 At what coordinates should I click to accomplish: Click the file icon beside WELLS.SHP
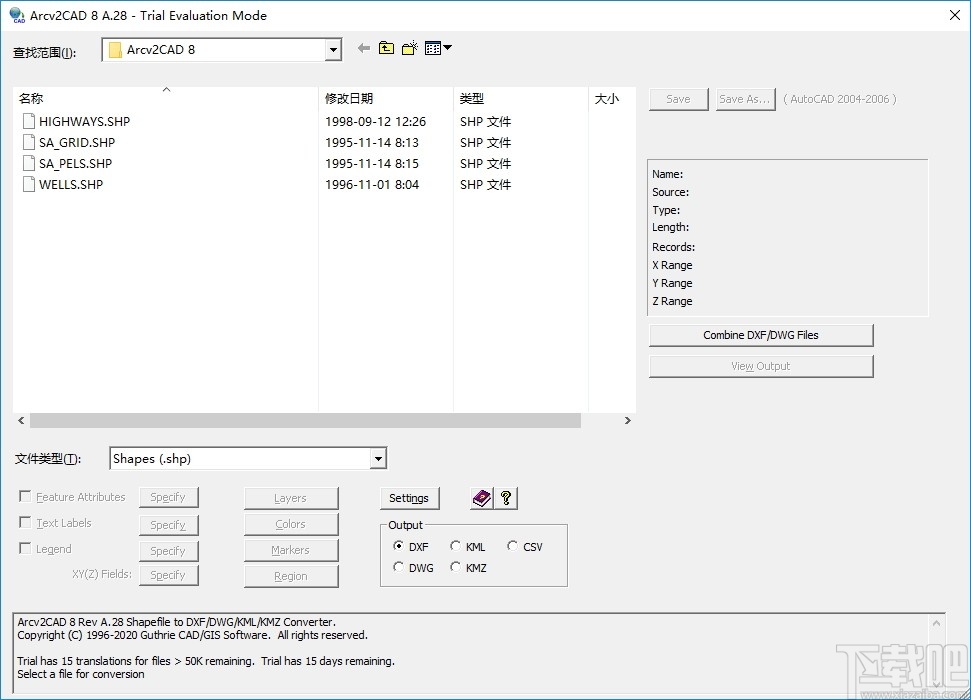[28, 184]
